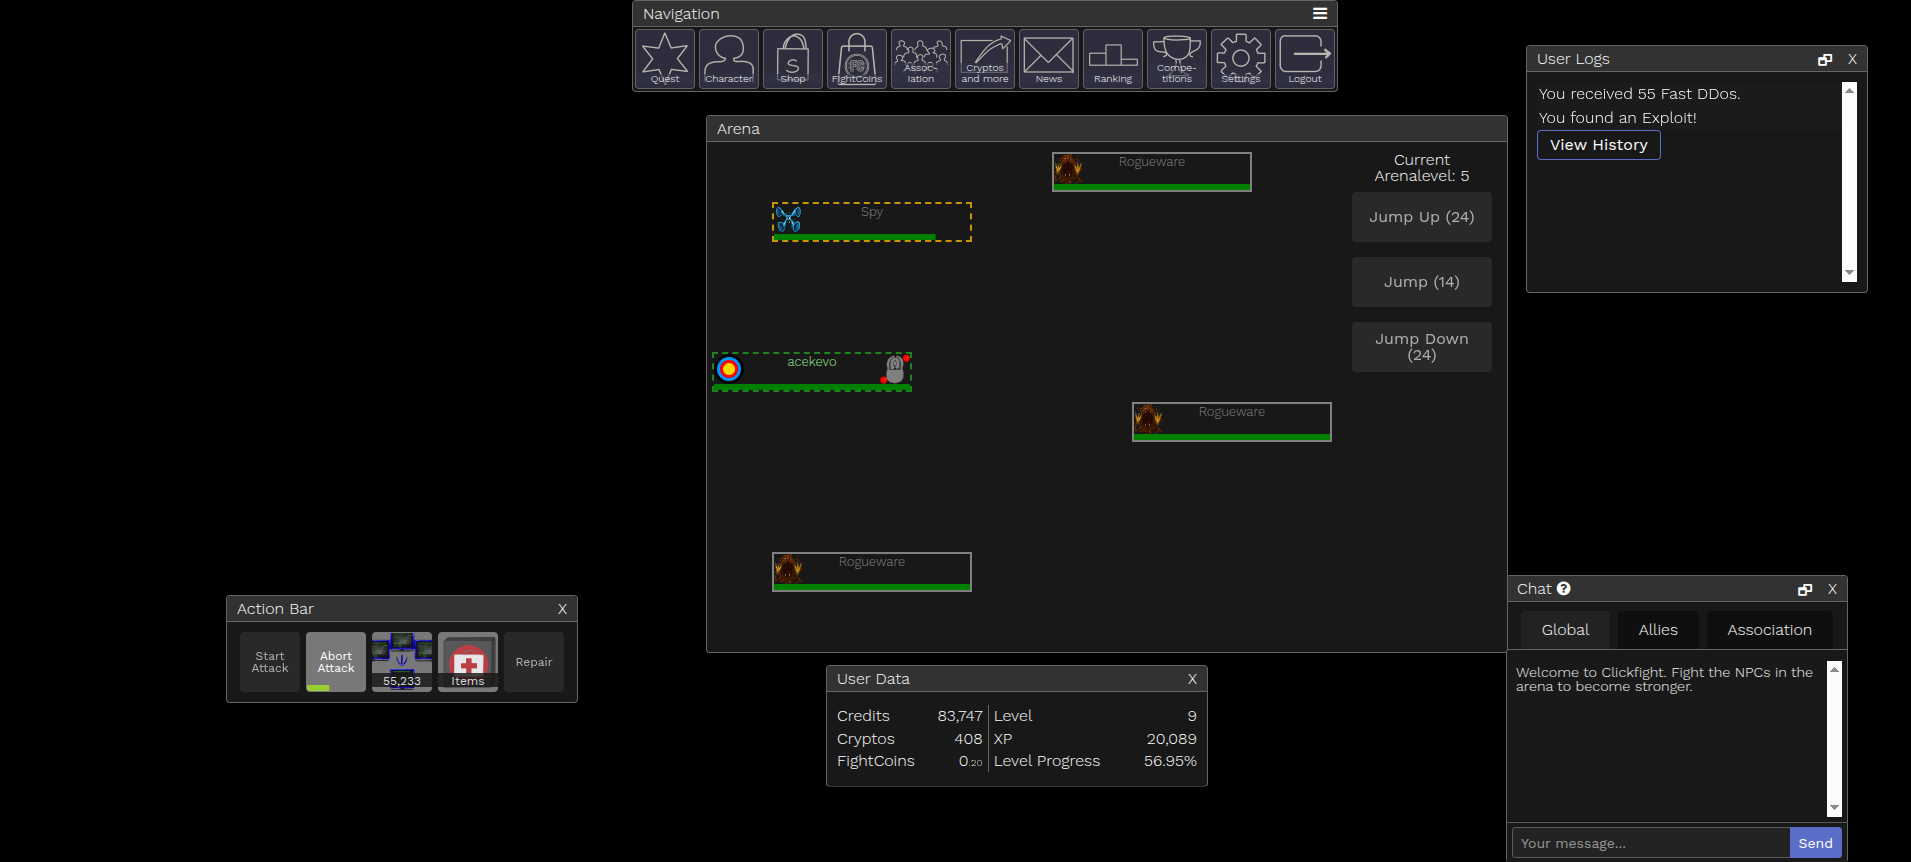Click Jump Up (24) button

pyautogui.click(x=1422, y=217)
